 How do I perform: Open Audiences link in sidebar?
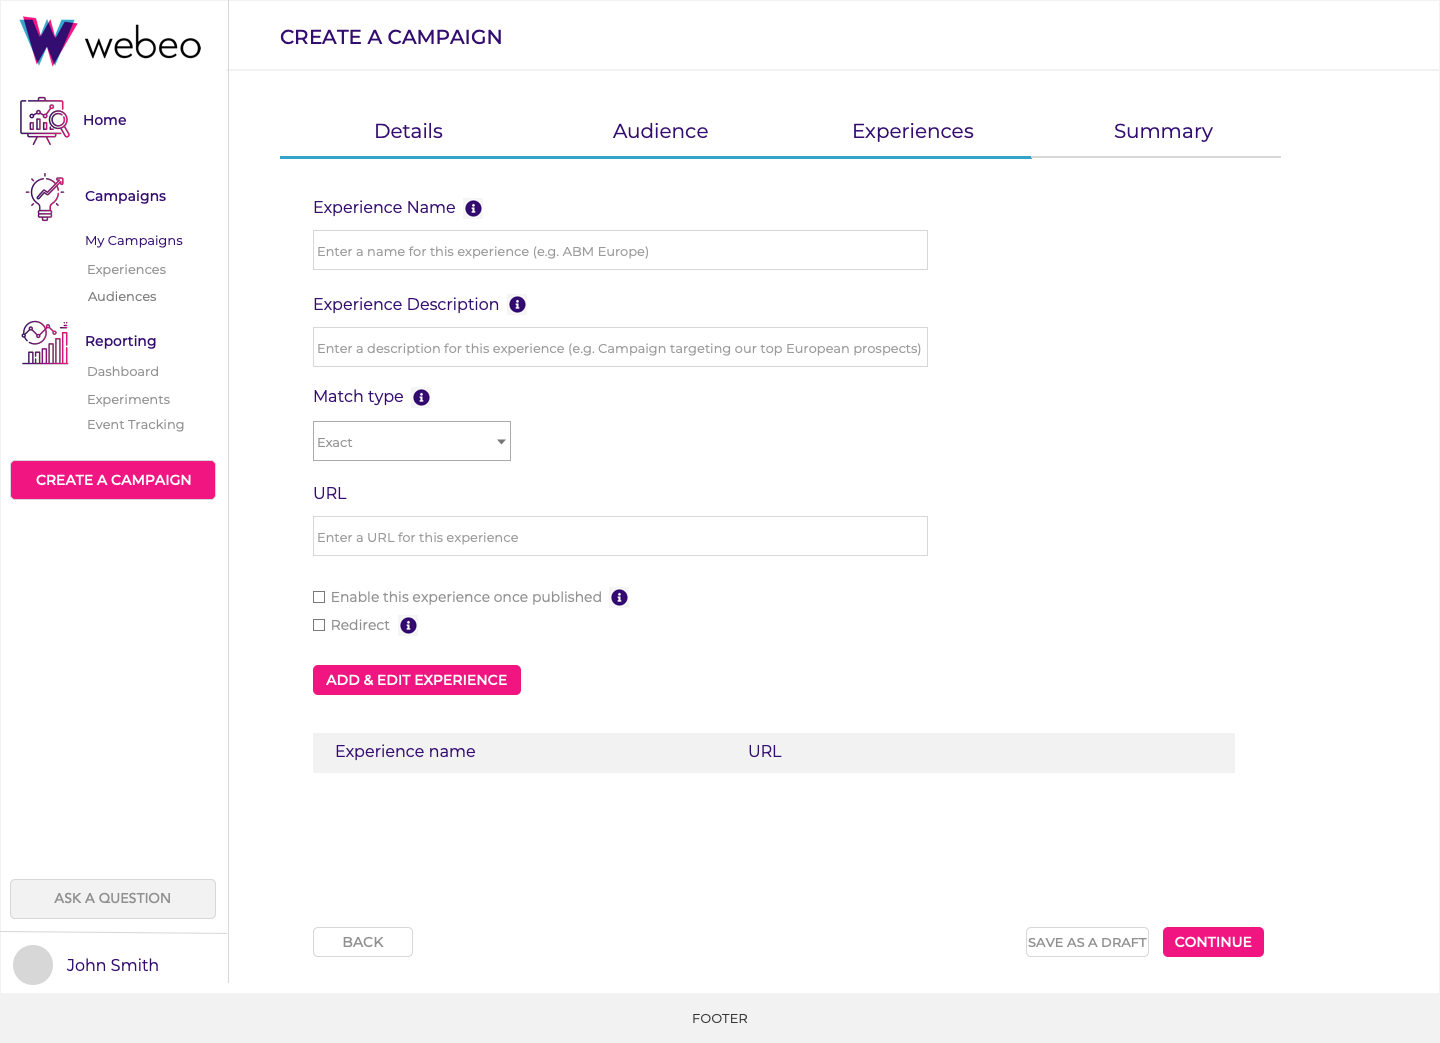point(122,297)
